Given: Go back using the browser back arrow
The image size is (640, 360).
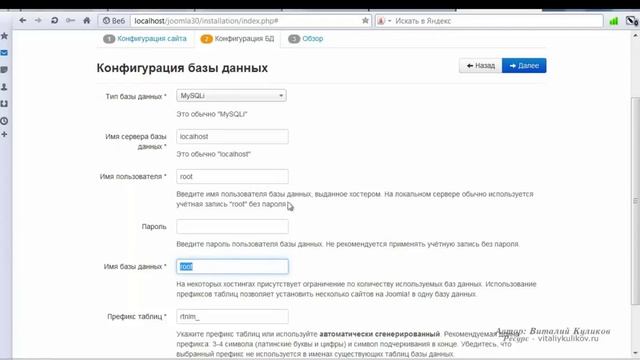Looking at the screenshot, I should click(x=23, y=20).
